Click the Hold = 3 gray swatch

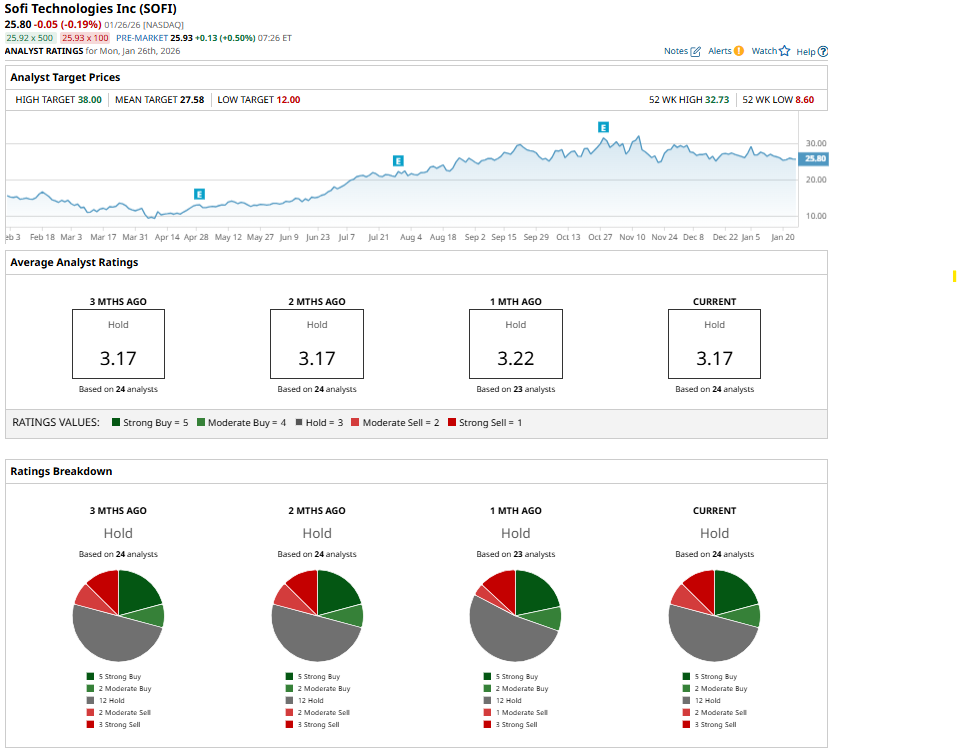pos(297,423)
